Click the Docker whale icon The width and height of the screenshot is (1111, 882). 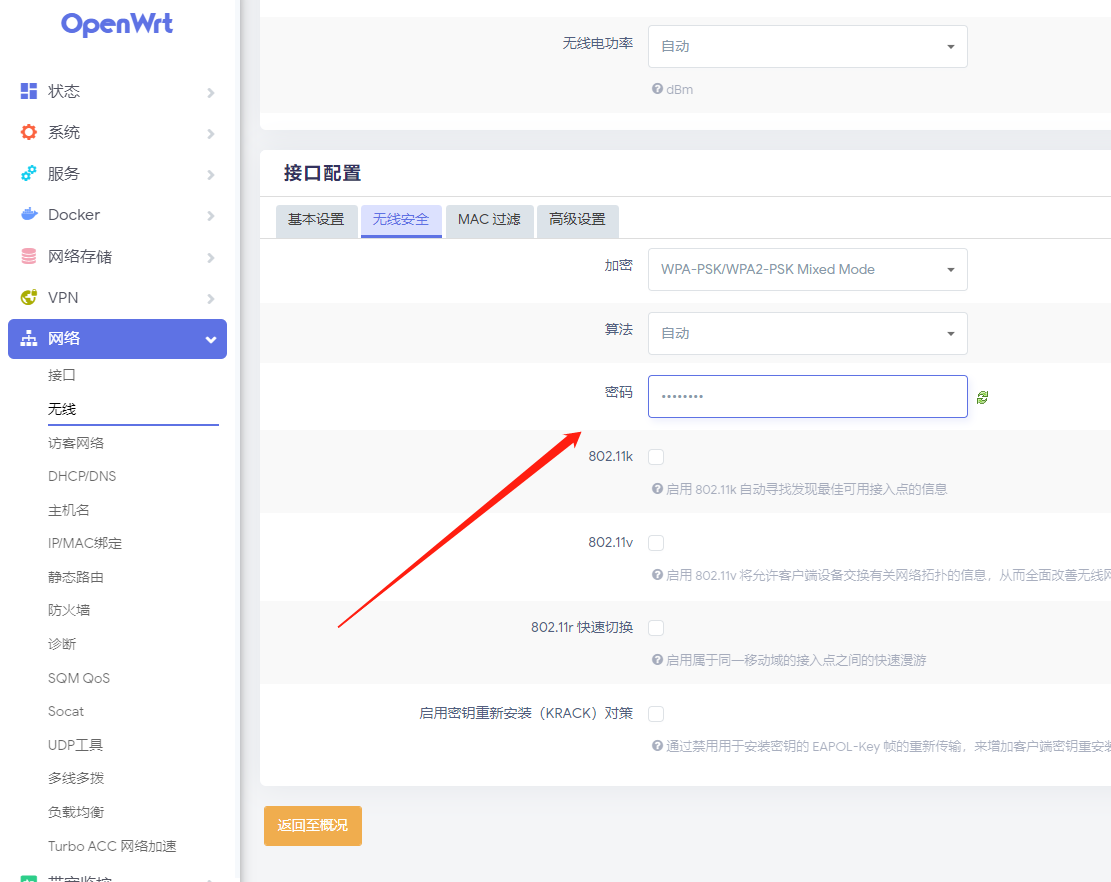pyautogui.click(x=29, y=214)
